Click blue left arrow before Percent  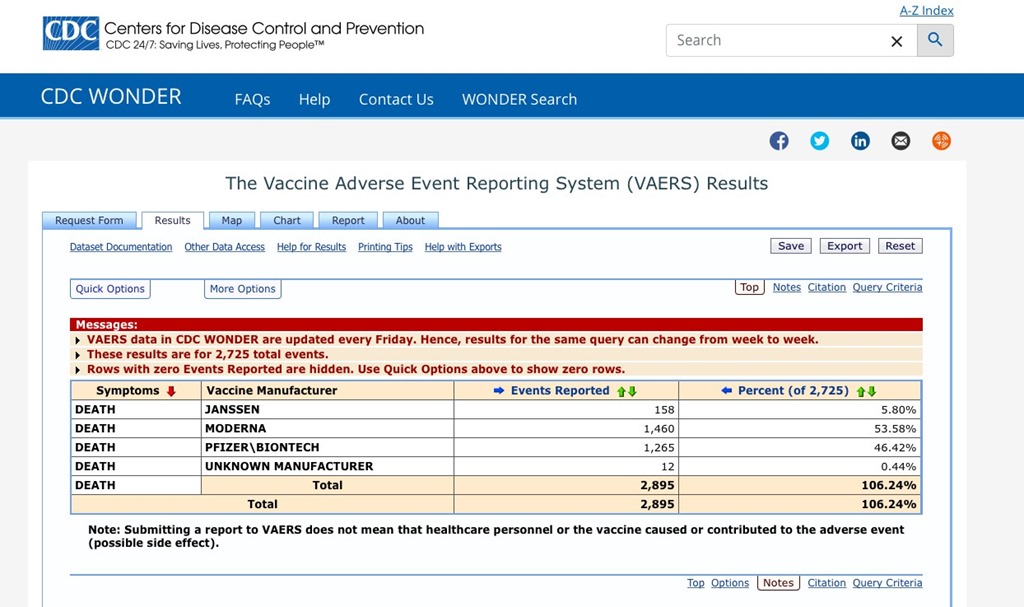[726, 391]
